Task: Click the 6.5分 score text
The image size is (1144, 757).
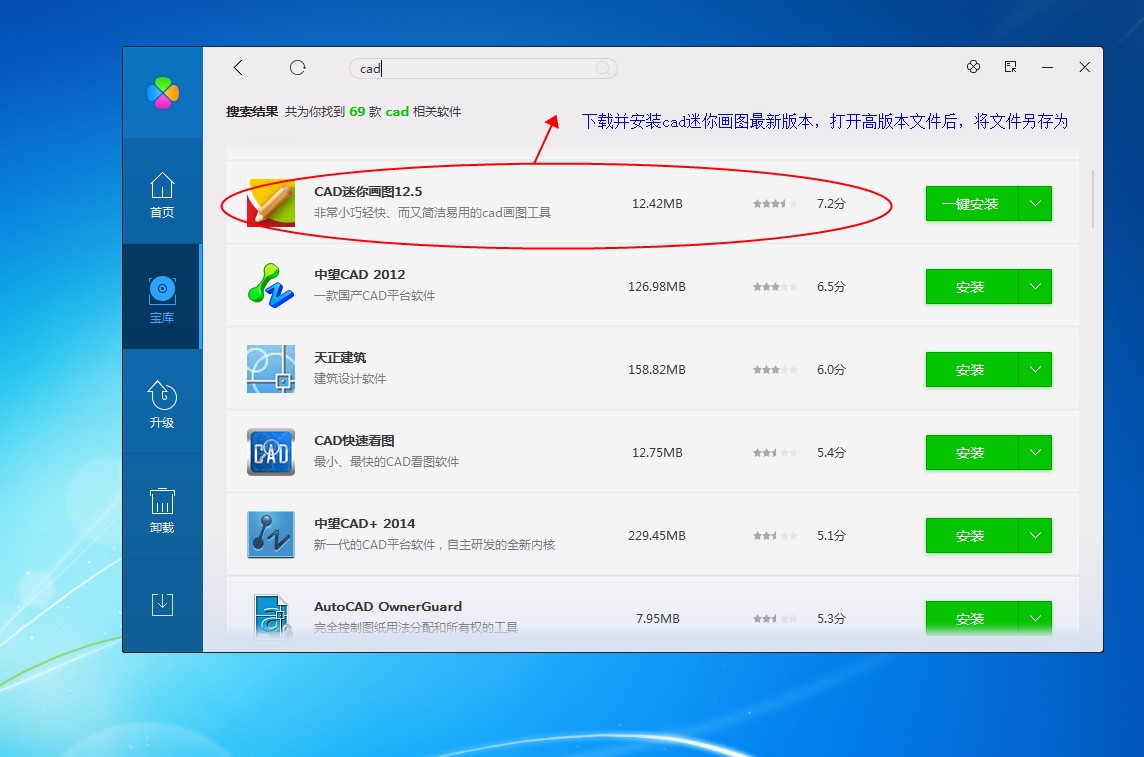Action: coord(831,287)
